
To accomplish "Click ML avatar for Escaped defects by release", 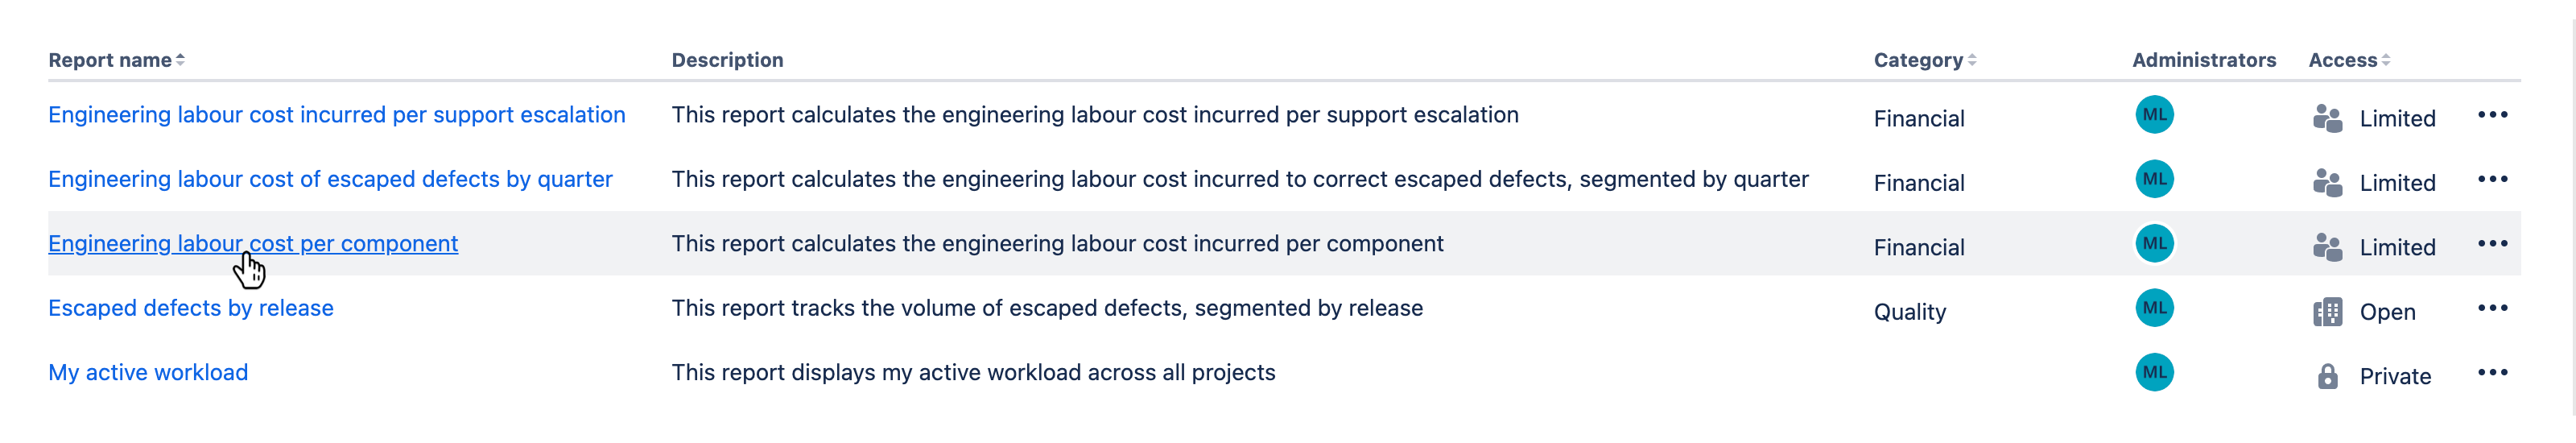I will 2154,308.
